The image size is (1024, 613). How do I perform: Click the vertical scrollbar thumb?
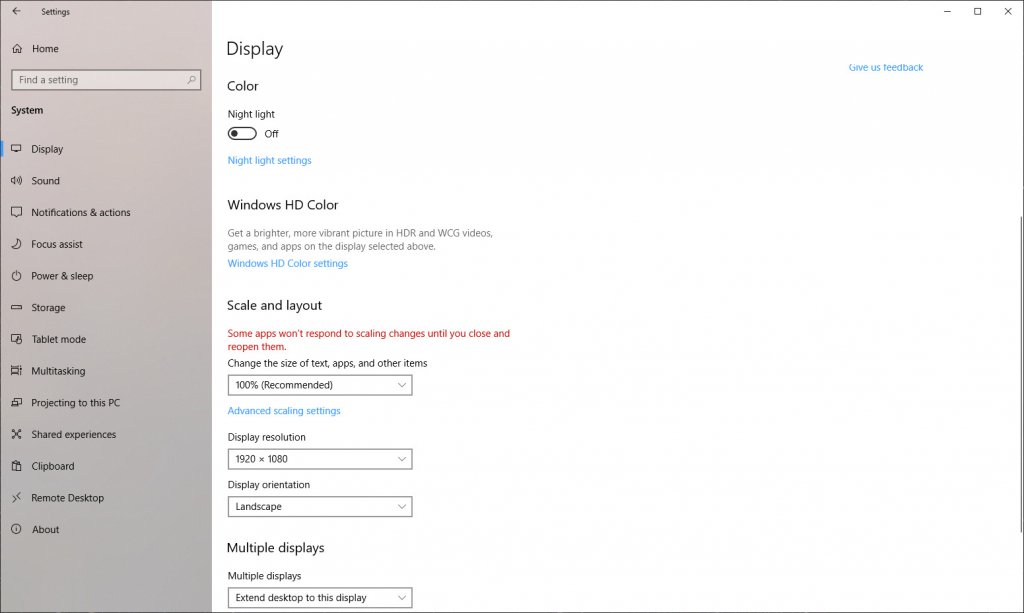[1021, 373]
